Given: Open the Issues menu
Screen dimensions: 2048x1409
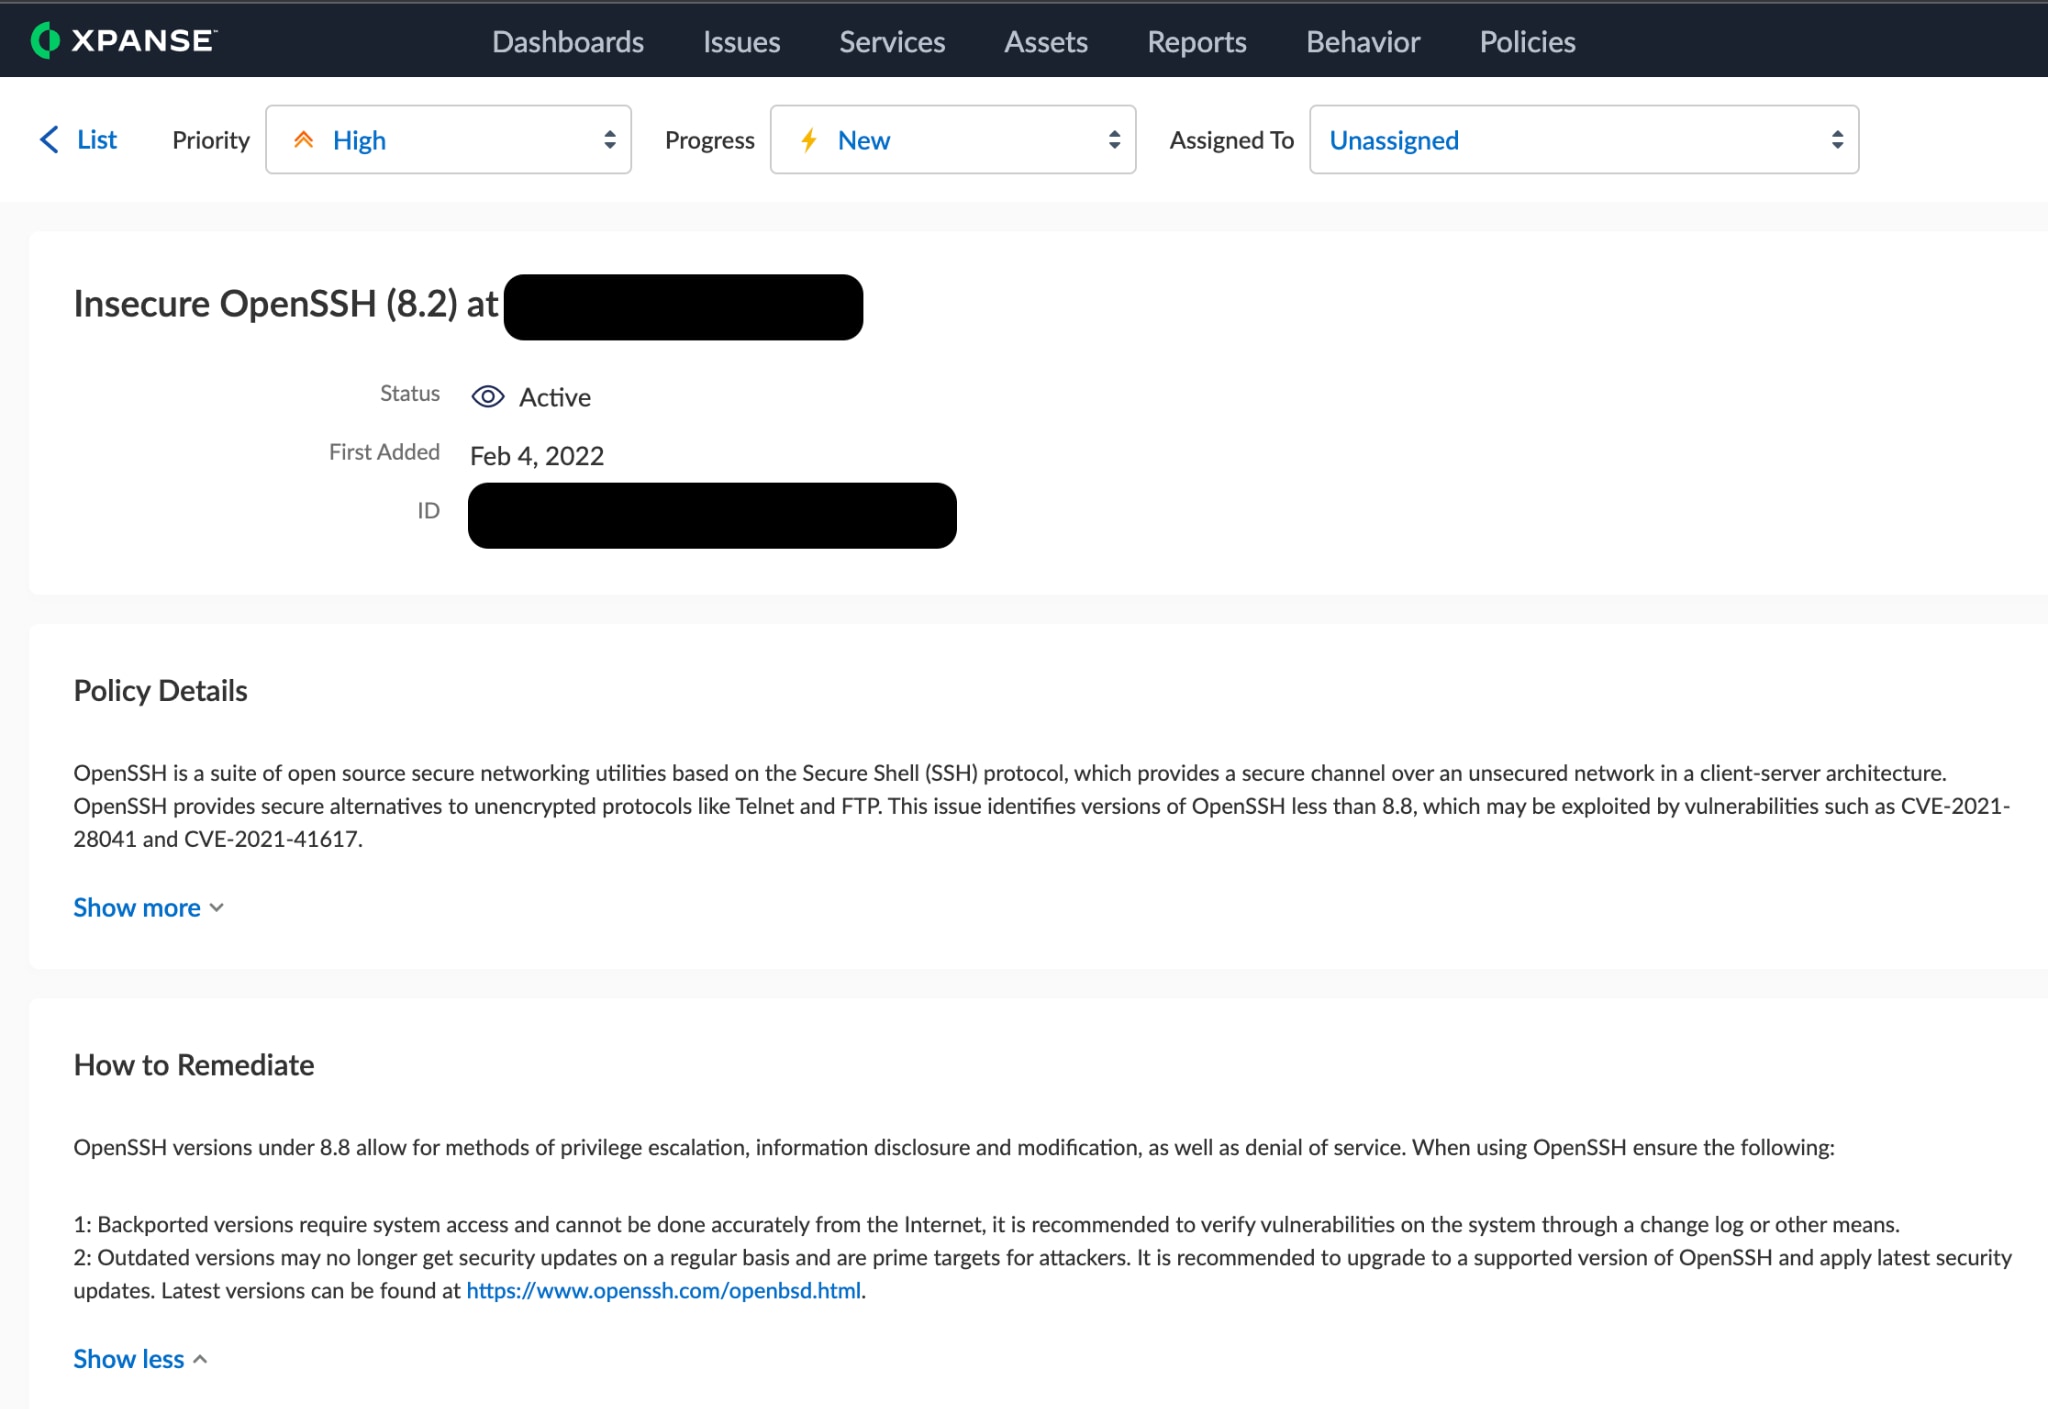Looking at the screenshot, I should point(741,41).
